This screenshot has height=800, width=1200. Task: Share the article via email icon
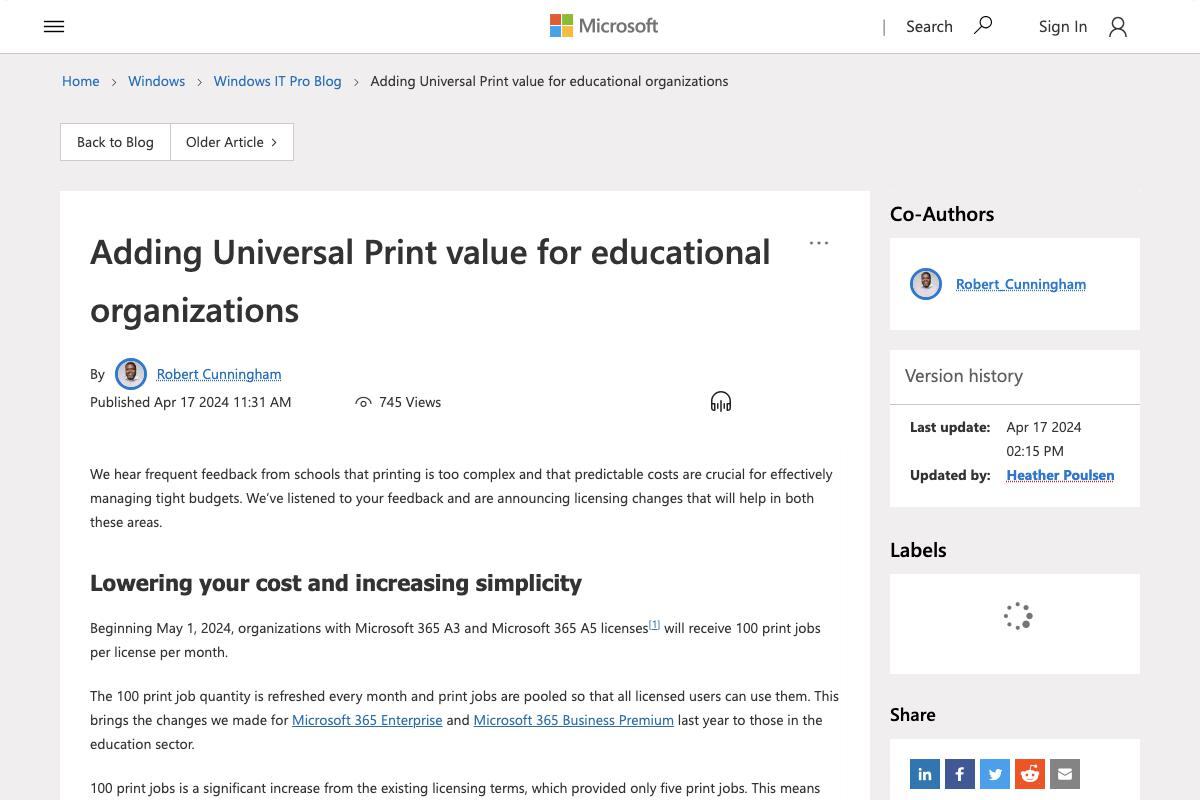[1065, 774]
